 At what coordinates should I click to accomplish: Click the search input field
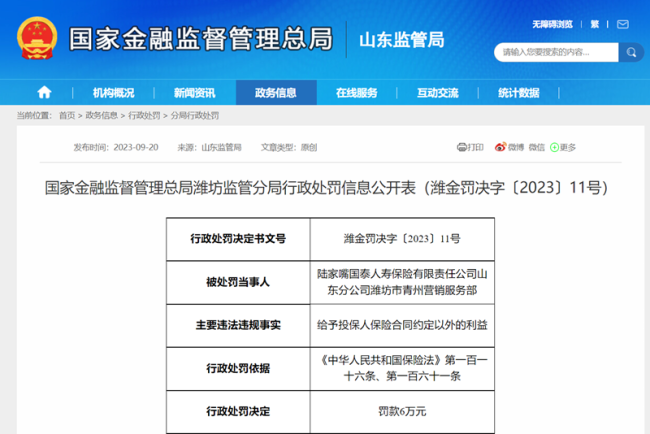pyautogui.click(x=556, y=52)
